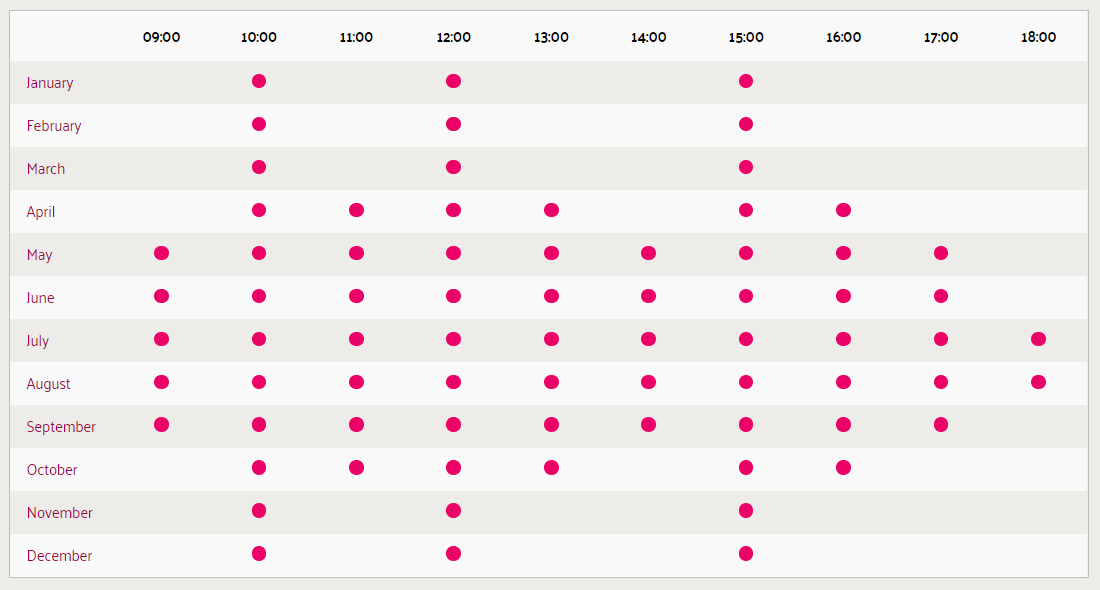1100x590 pixels.
Task: Click the January row label
Action: tap(50, 83)
